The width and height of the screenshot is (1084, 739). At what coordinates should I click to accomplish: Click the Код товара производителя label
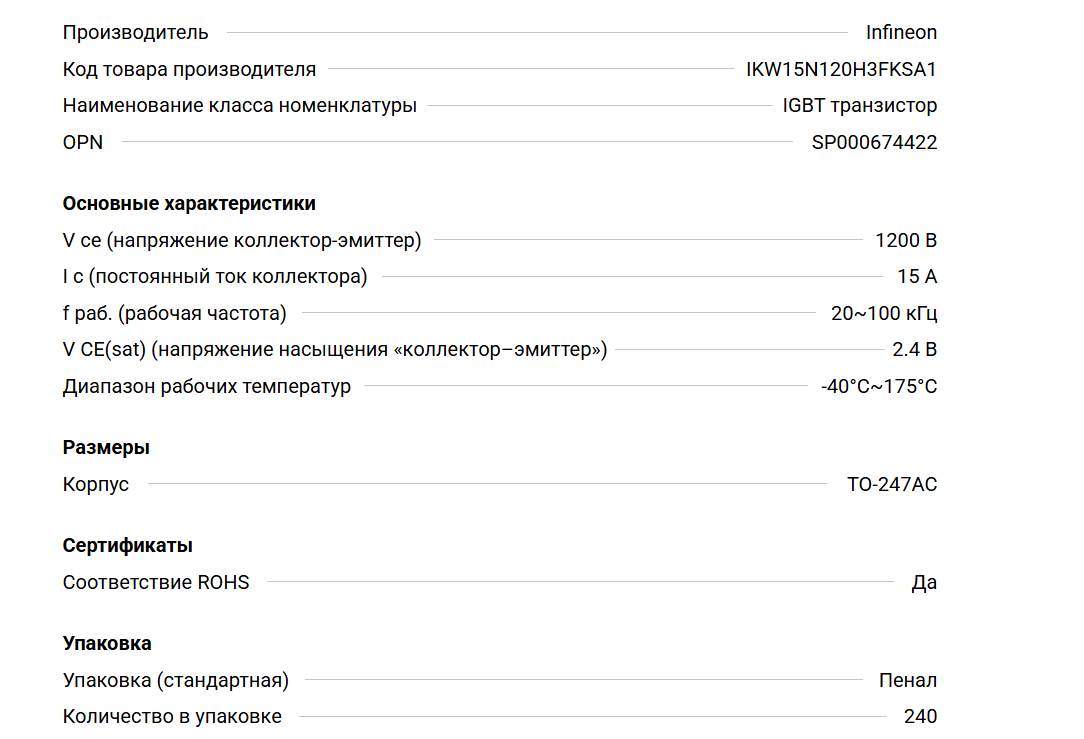click(189, 69)
